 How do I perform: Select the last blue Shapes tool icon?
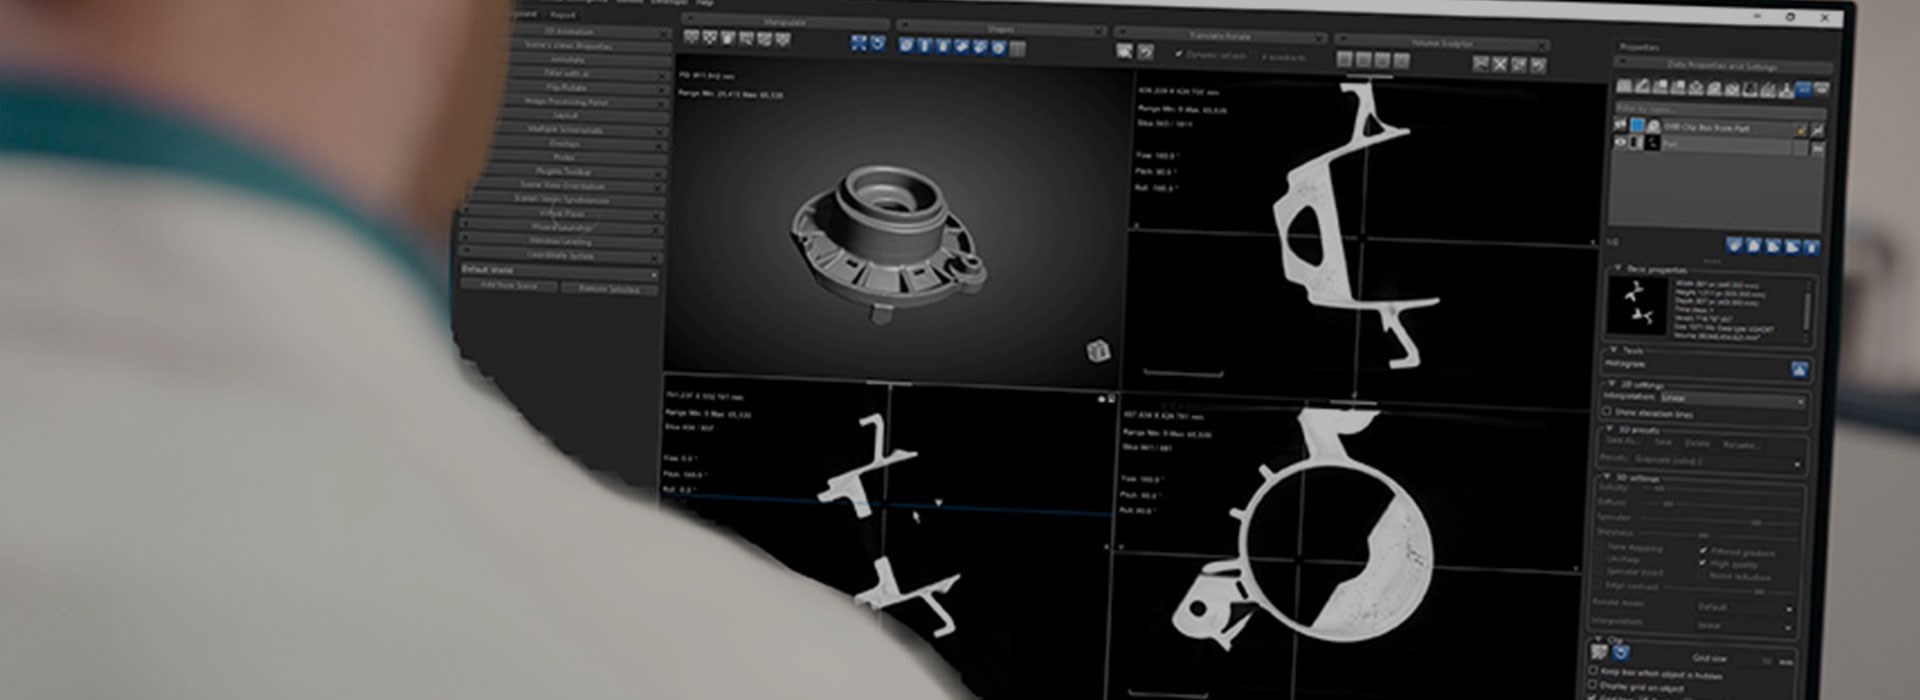coord(998,47)
